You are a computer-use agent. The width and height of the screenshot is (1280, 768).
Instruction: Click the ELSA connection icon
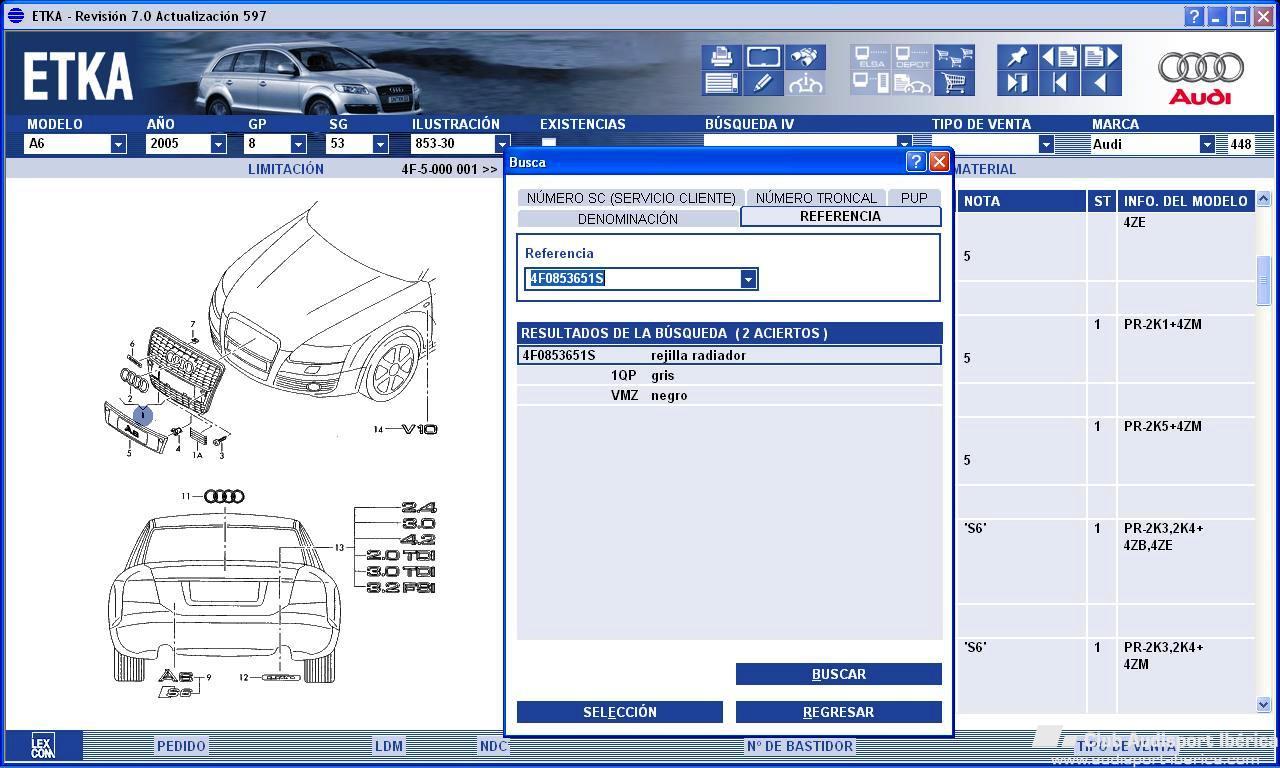coord(871,57)
